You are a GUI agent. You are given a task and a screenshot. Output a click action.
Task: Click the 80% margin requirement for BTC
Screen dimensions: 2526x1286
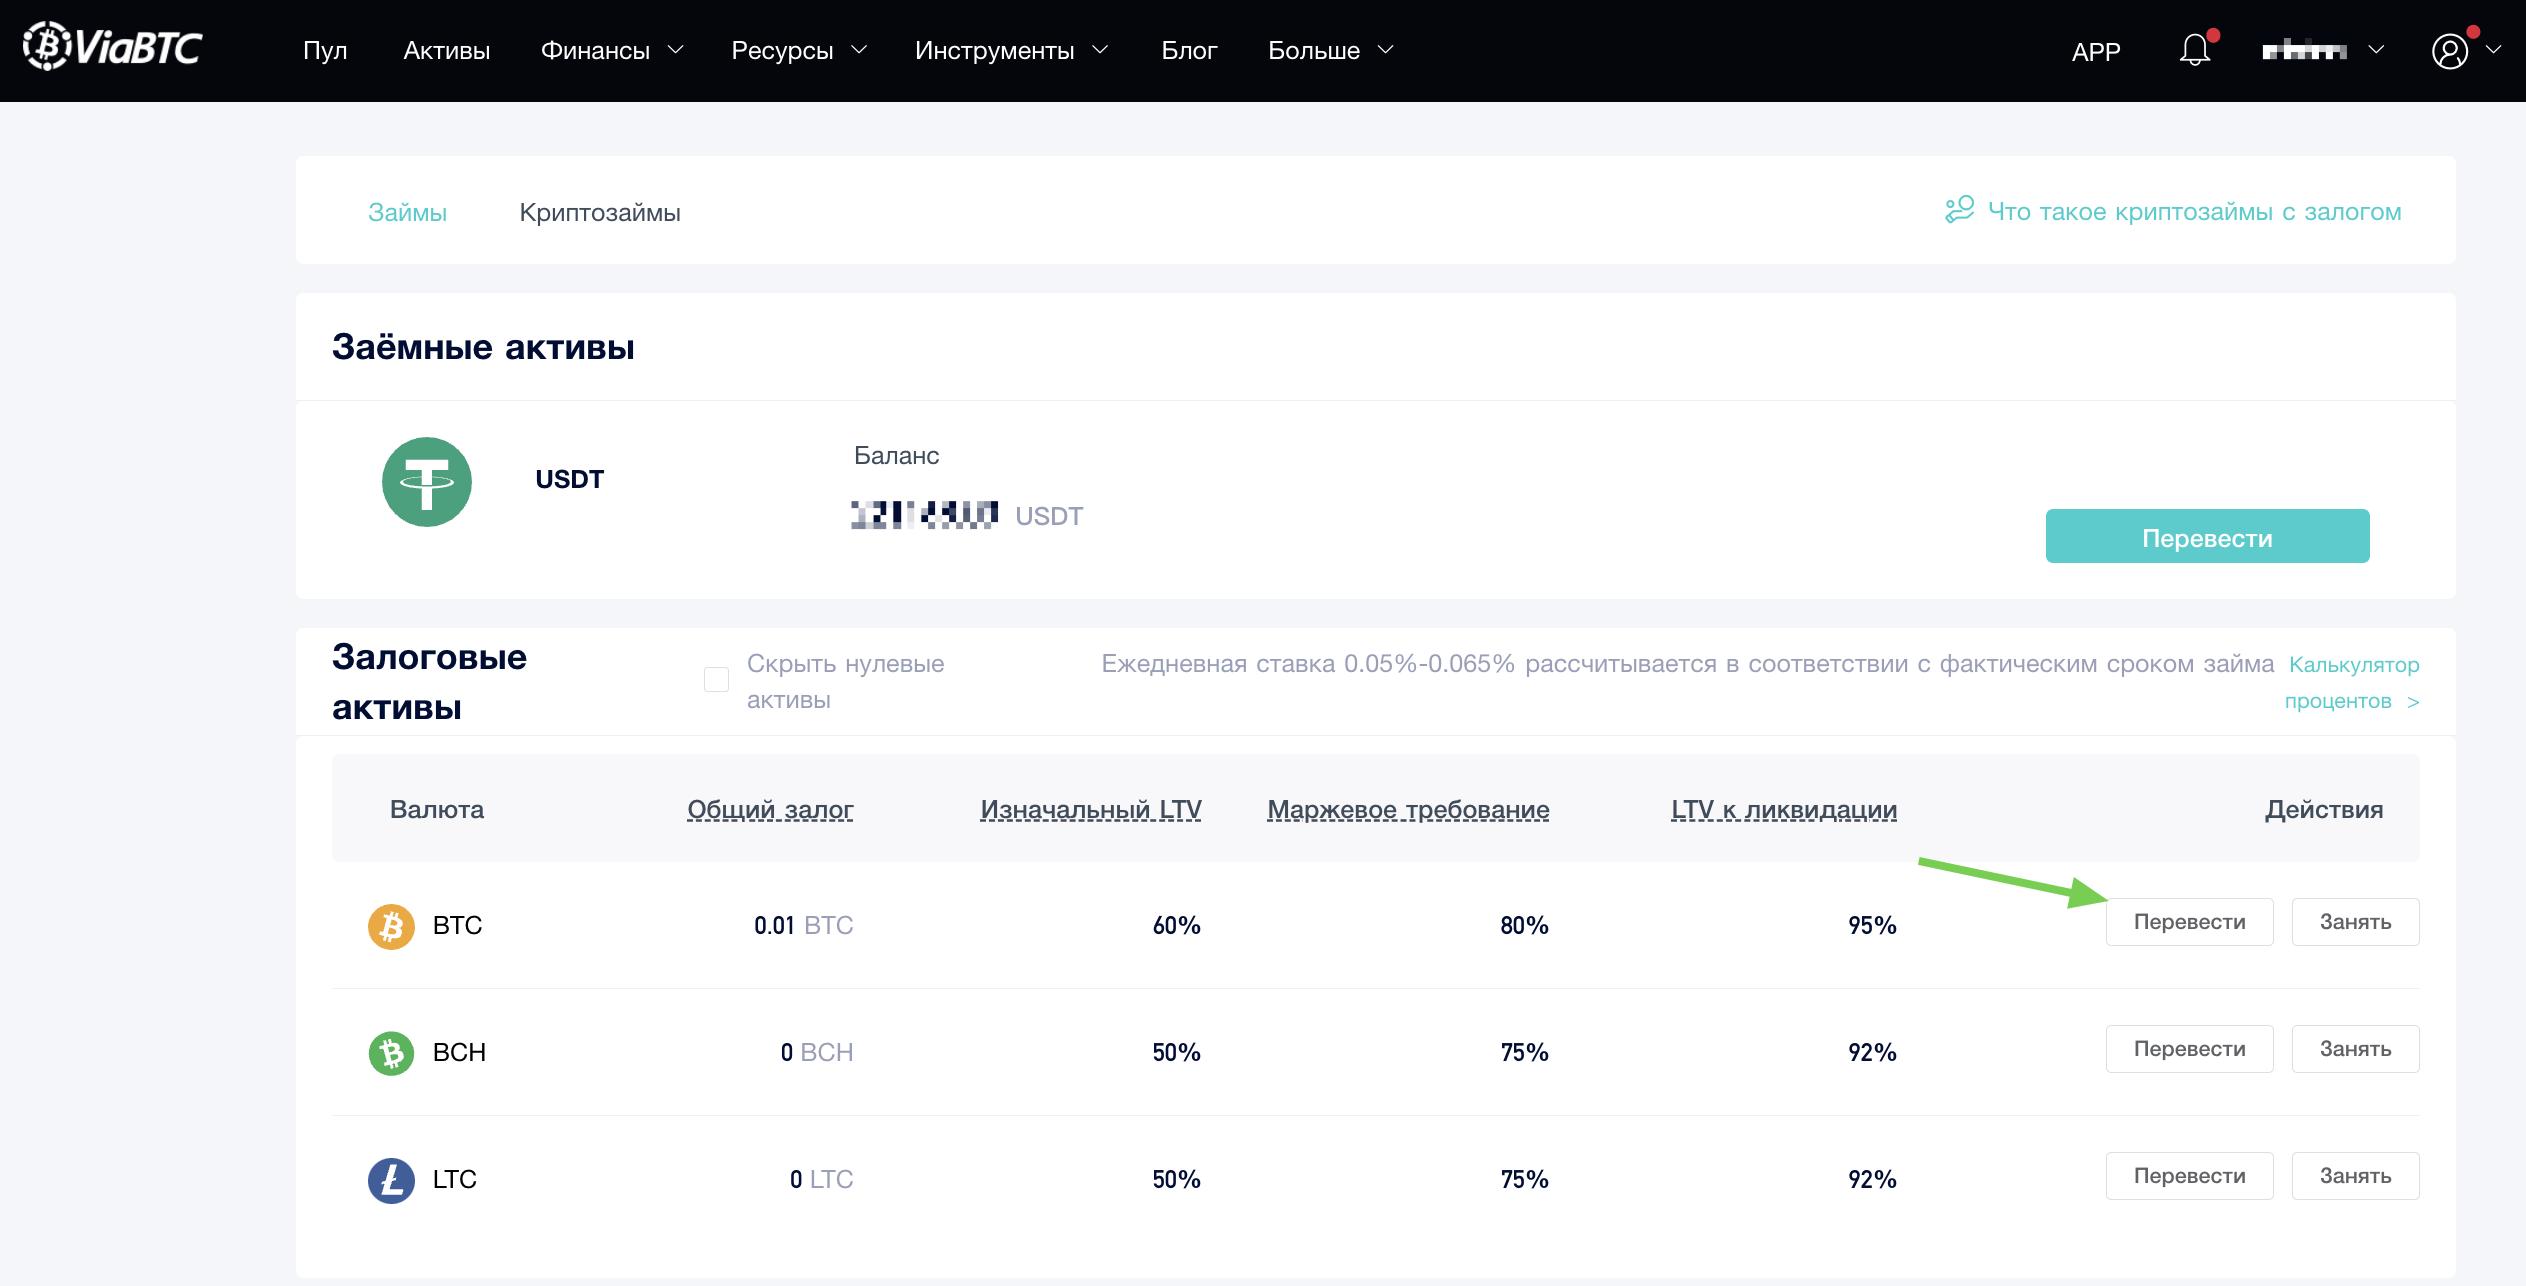[x=1524, y=925]
